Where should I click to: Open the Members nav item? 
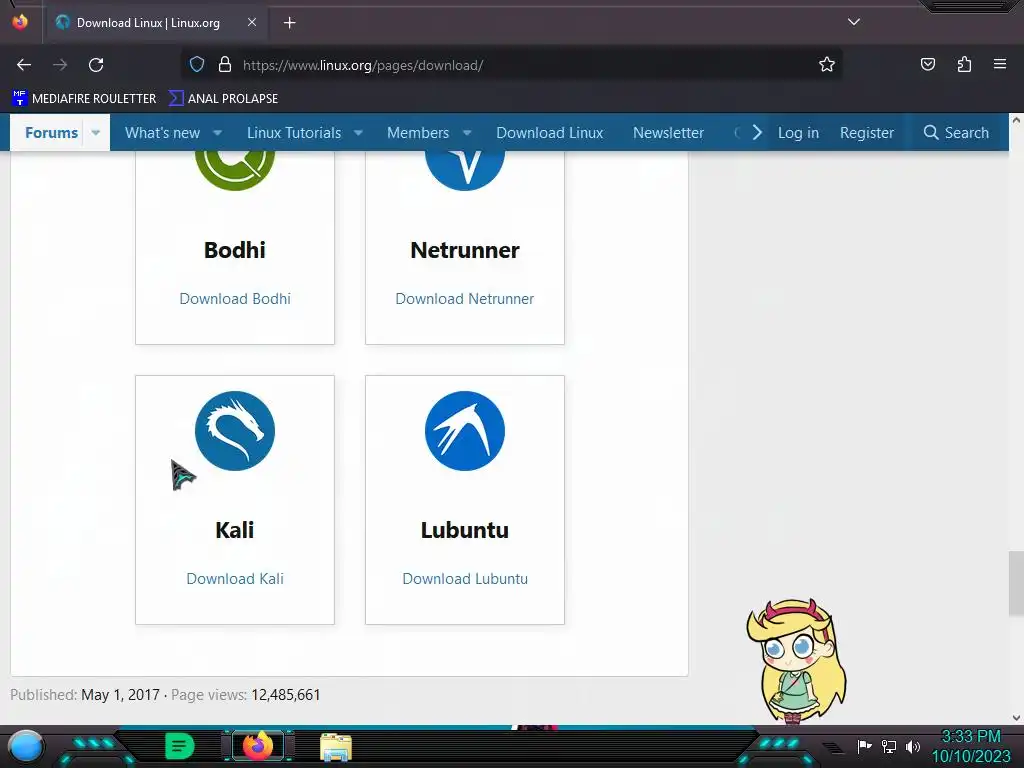418,133
